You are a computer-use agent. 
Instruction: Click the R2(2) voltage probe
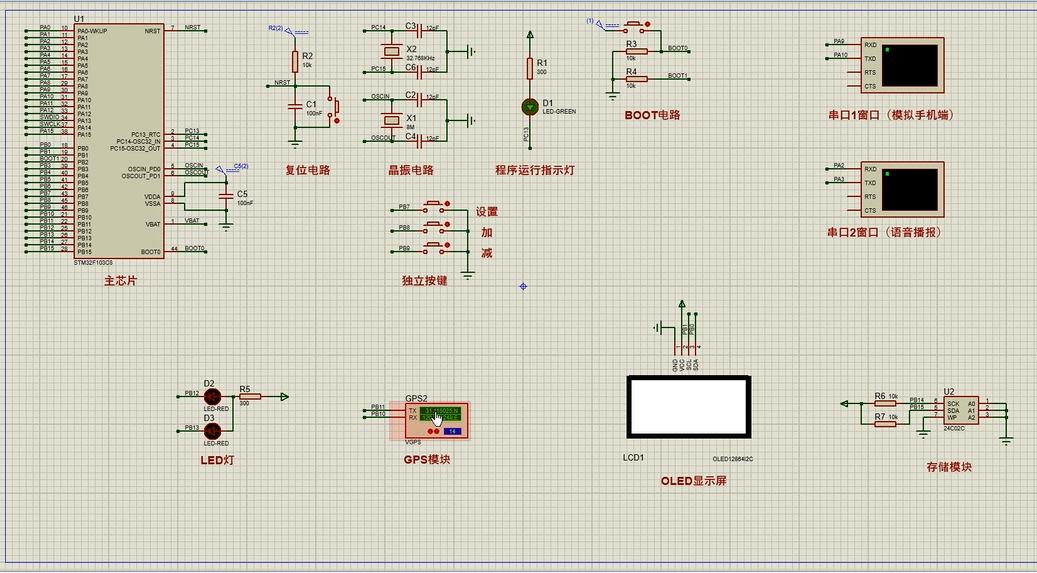pos(288,29)
